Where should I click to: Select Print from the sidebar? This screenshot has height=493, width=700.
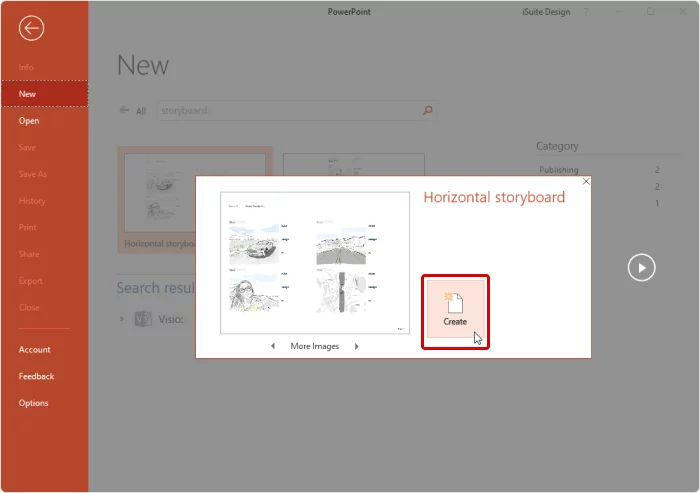coord(27,227)
